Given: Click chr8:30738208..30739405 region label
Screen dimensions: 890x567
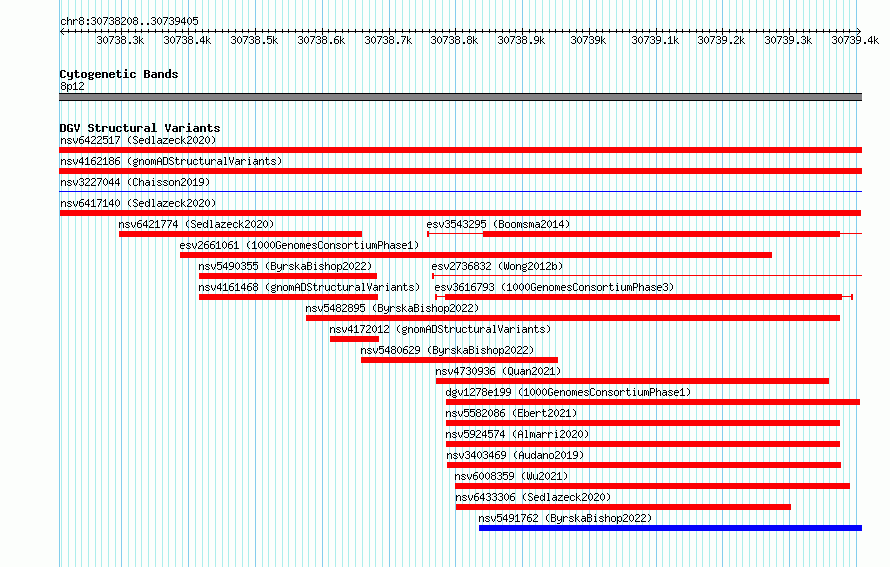Looking at the screenshot, I should (x=129, y=21).
